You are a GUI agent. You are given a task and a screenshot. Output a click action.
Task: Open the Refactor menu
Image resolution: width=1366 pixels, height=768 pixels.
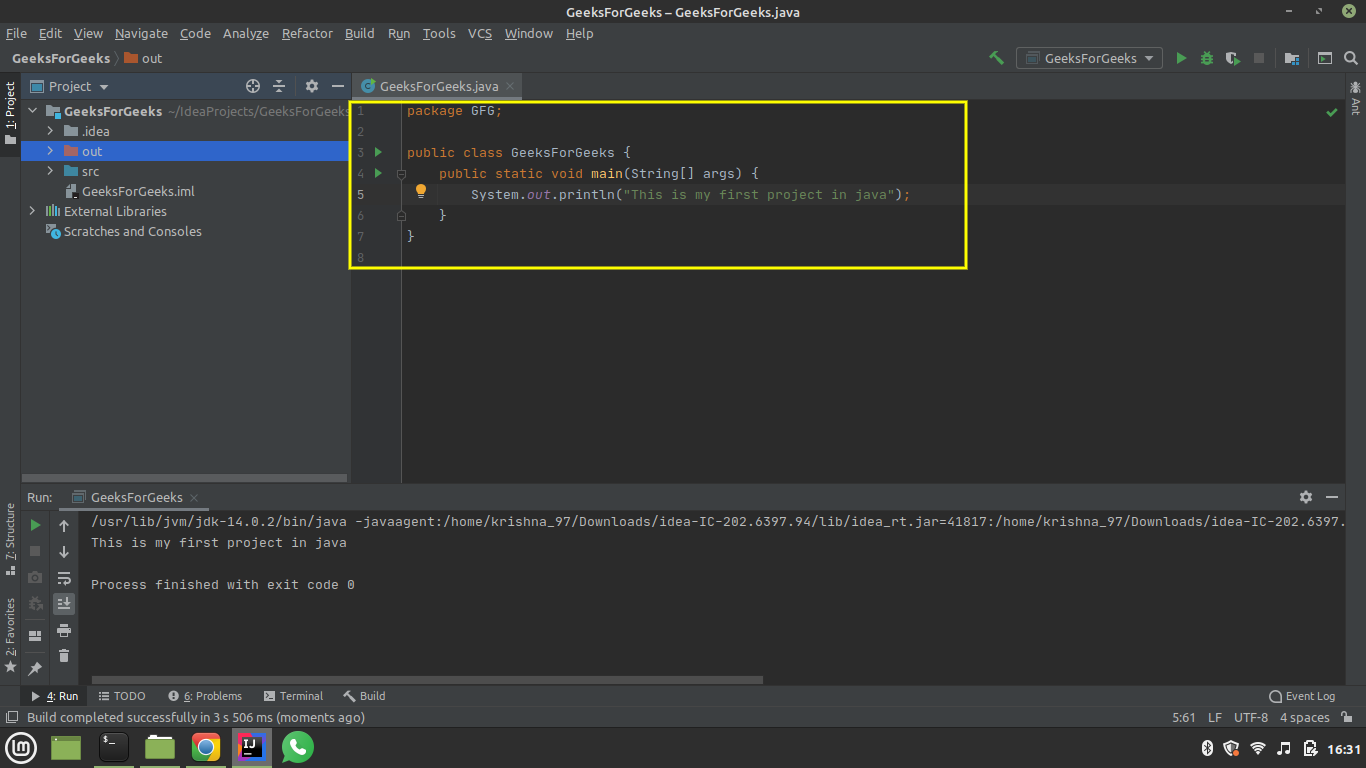coord(307,33)
